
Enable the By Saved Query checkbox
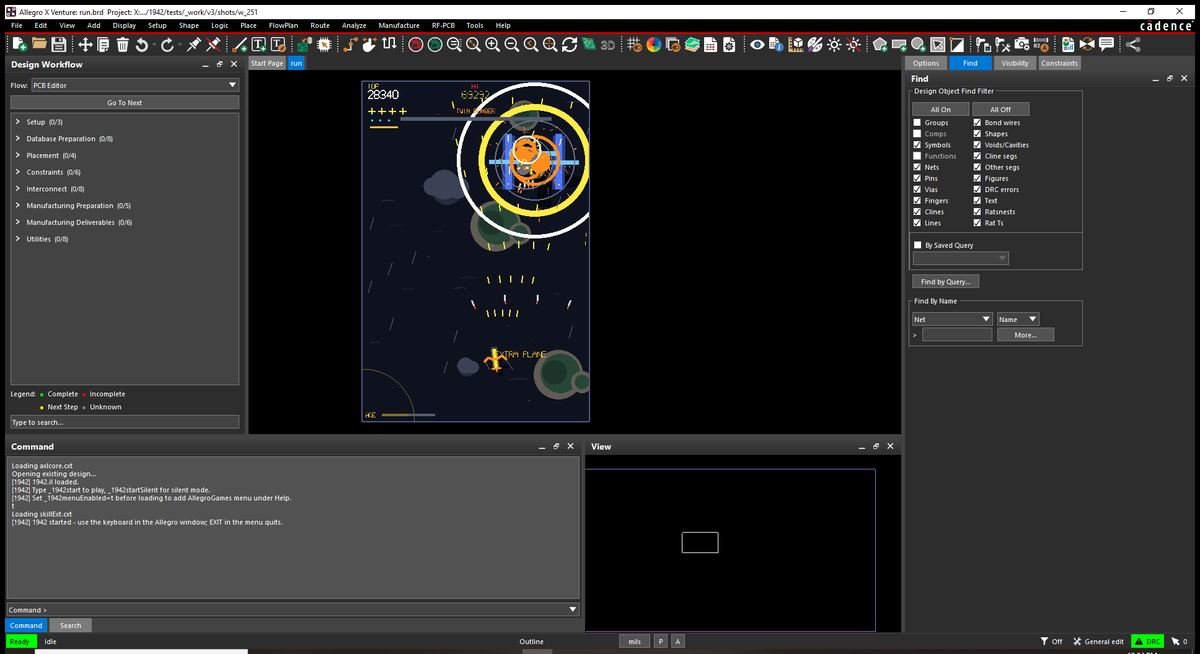917,245
